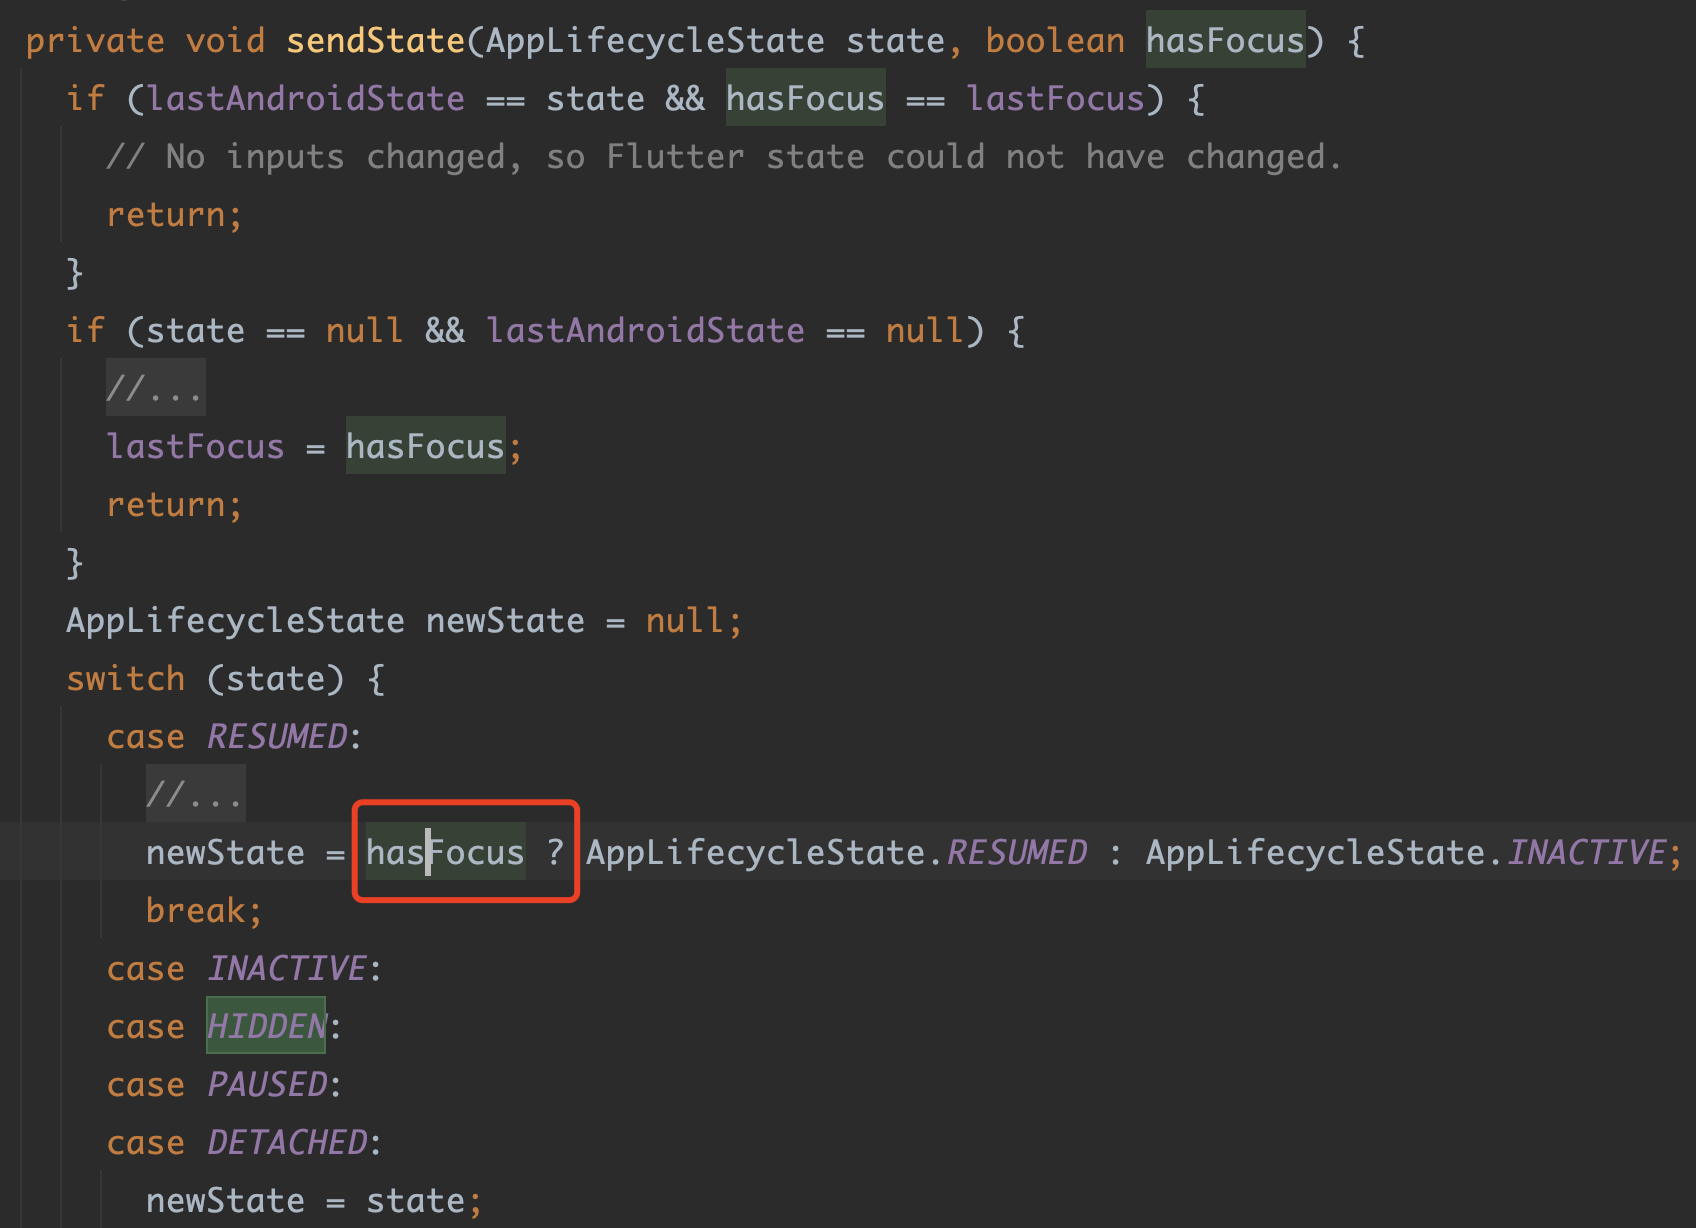Click hasFocus in the first if condition
Viewport: 1696px width, 1228px height.
click(x=805, y=99)
